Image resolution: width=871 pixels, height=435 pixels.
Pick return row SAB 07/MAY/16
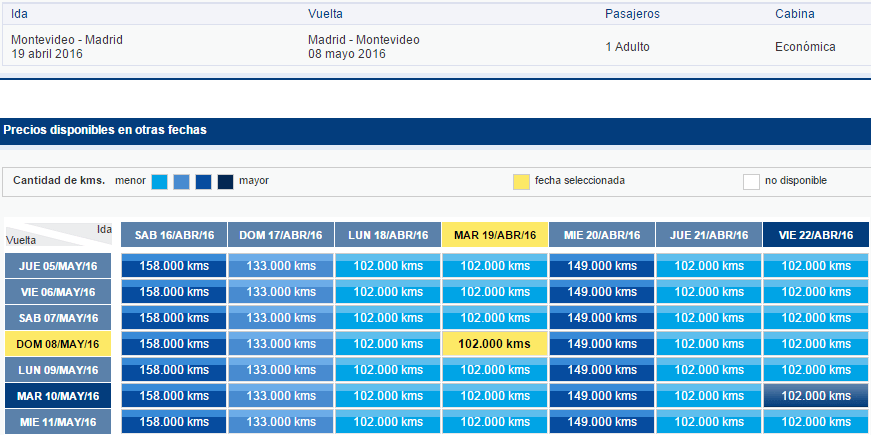[58, 318]
